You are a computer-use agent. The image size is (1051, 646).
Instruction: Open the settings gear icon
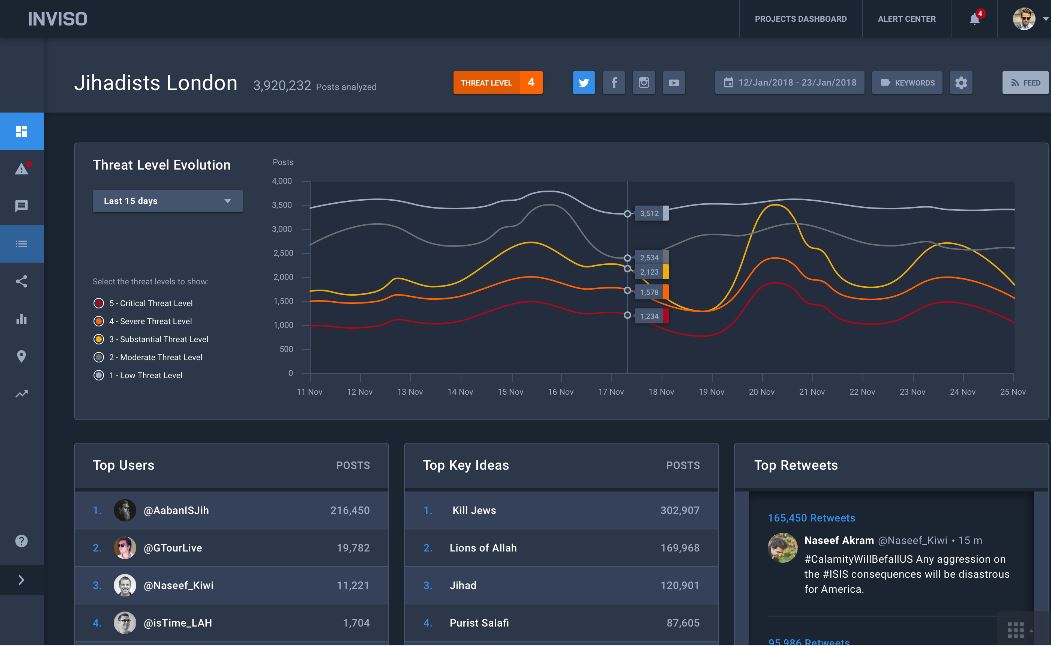click(961, 83)
